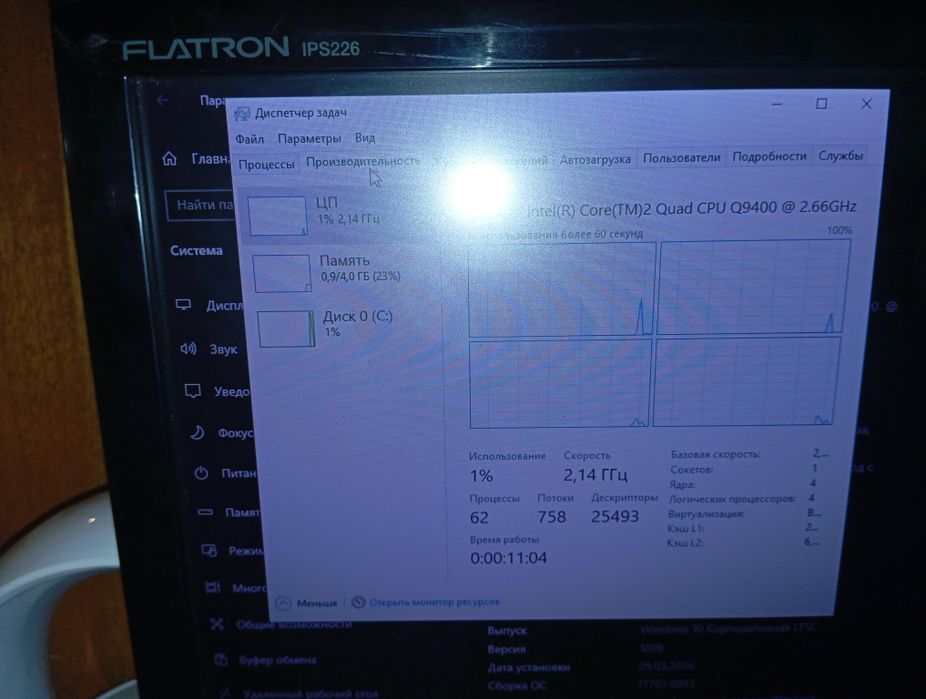Click the Время работы label
Viewport: 926px width, 699px height.
tap(504, 540)
